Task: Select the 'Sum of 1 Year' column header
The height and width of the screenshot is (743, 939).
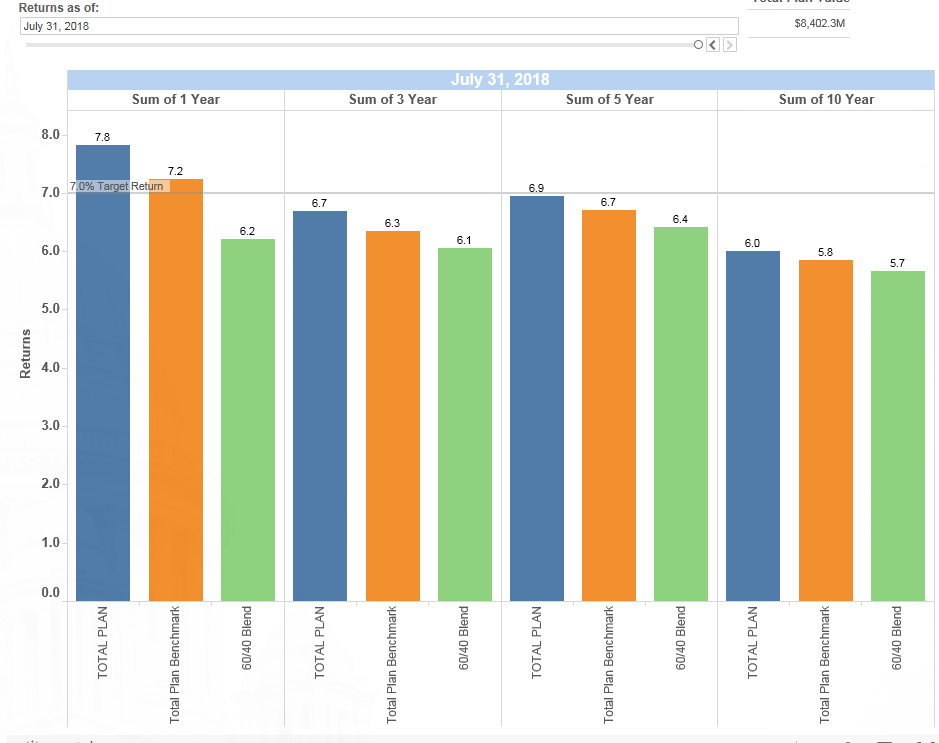Action: [175, 99]
